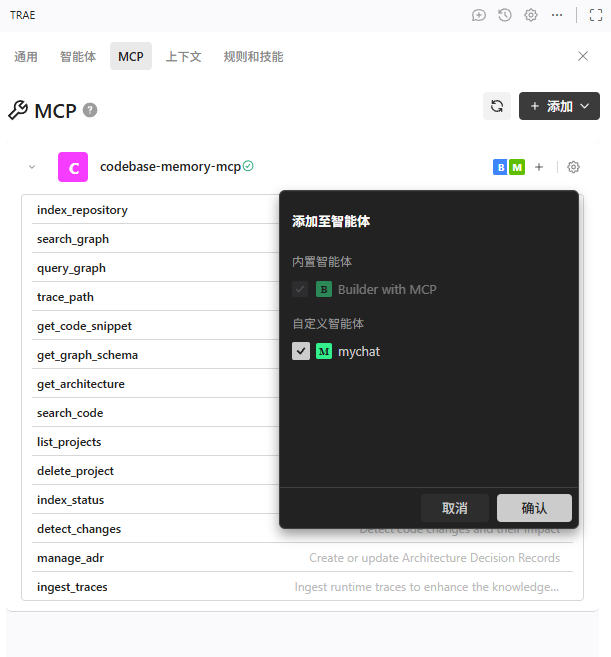Click 取消 to cancel the dialog
Image resolution: width=611 pixels, height=657 pixels.
[455, 508]
